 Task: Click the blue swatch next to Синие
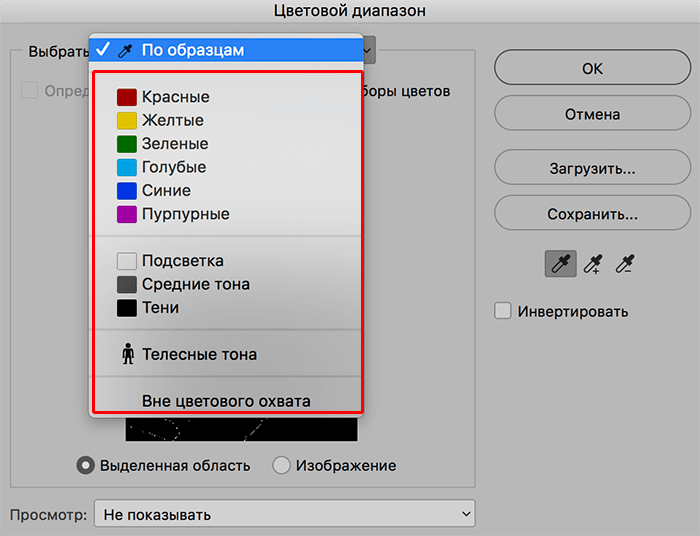pyautogui.click(x=127, y=191)
